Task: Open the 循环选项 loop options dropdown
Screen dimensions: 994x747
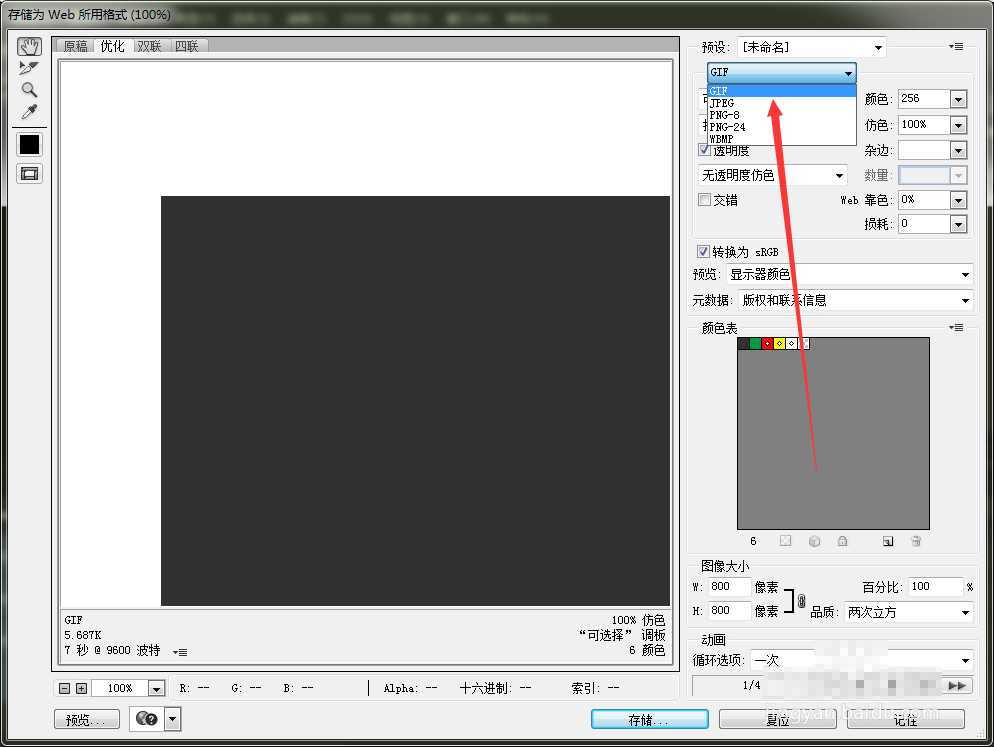Action: coord(963,660)
